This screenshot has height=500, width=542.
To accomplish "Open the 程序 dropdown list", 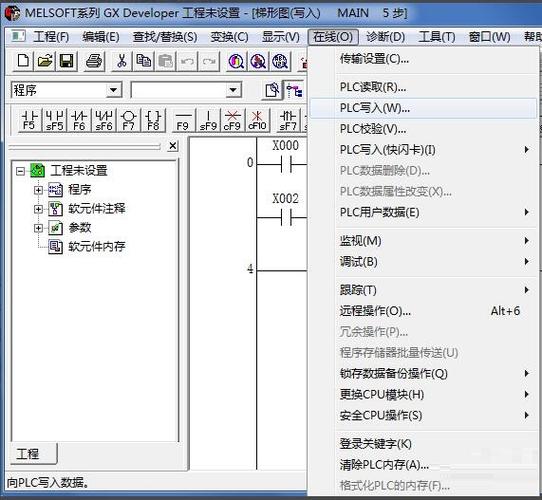I will tap(114, 91).
